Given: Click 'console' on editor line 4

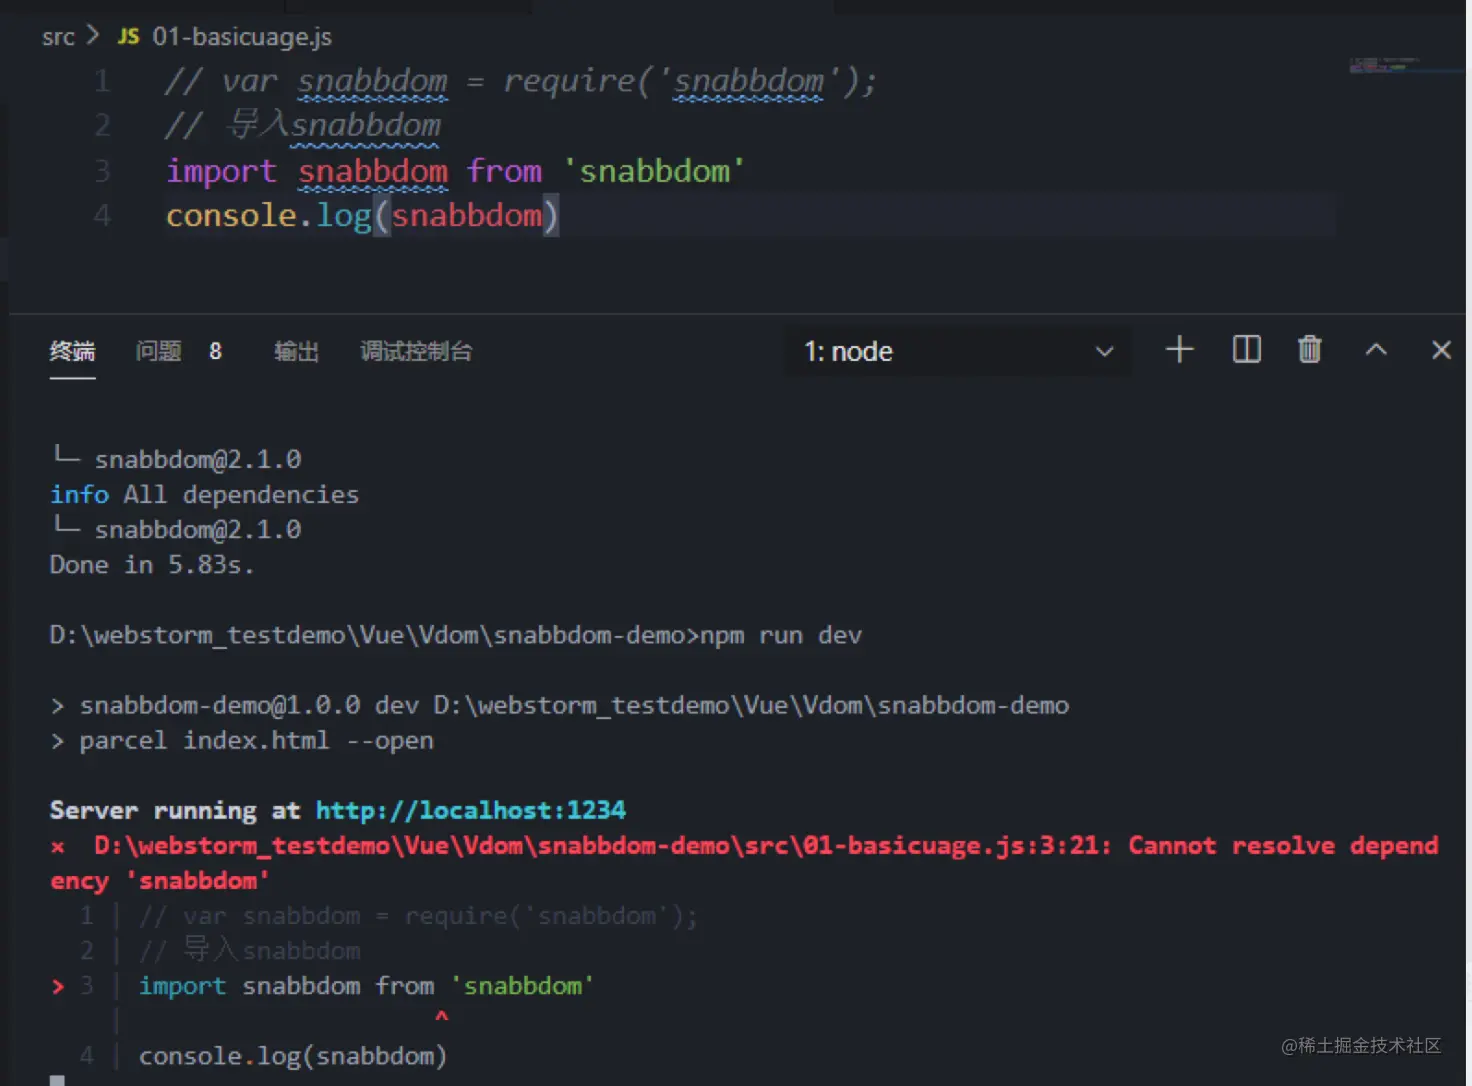Looking at the screenshot, I should 231,216.
